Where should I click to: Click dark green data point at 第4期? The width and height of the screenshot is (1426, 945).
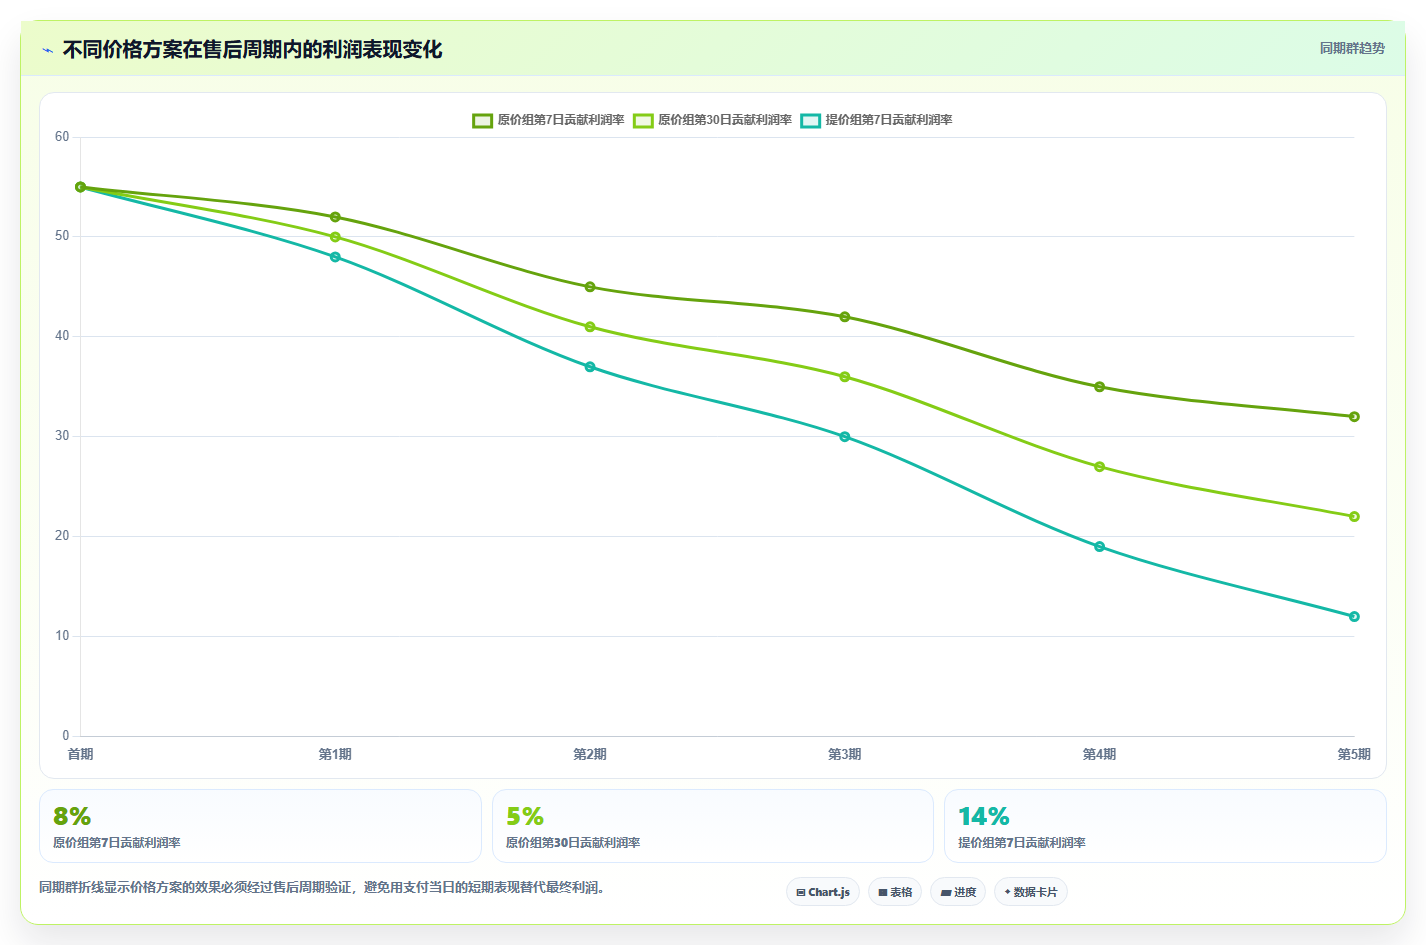tap(1099, 387)
